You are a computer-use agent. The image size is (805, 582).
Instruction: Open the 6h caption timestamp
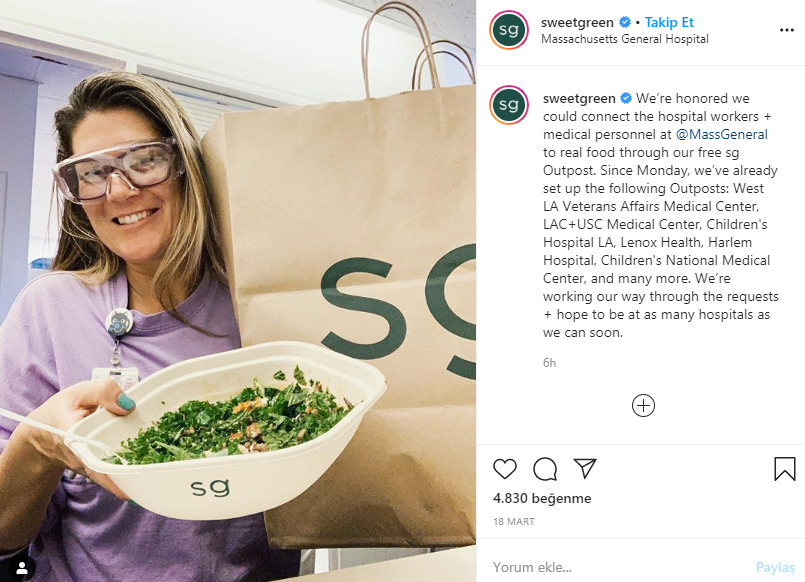tap(549, 363)
